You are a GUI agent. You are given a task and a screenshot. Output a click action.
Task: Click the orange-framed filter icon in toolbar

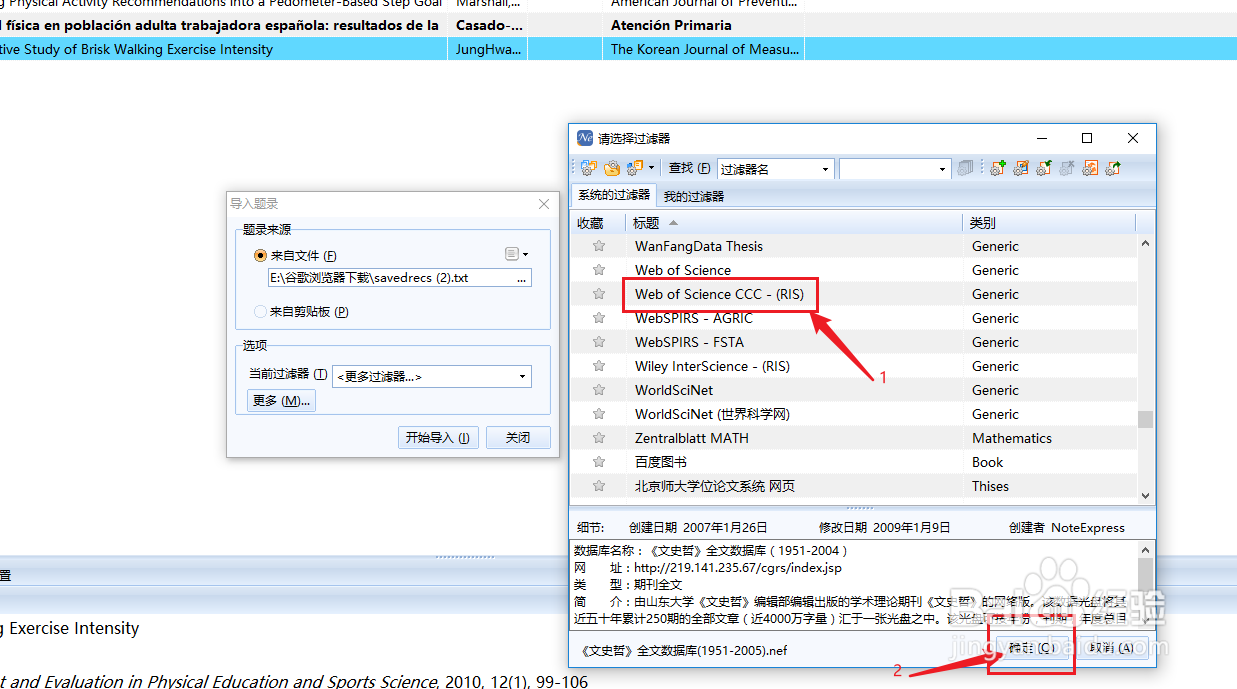(1091, 169)
